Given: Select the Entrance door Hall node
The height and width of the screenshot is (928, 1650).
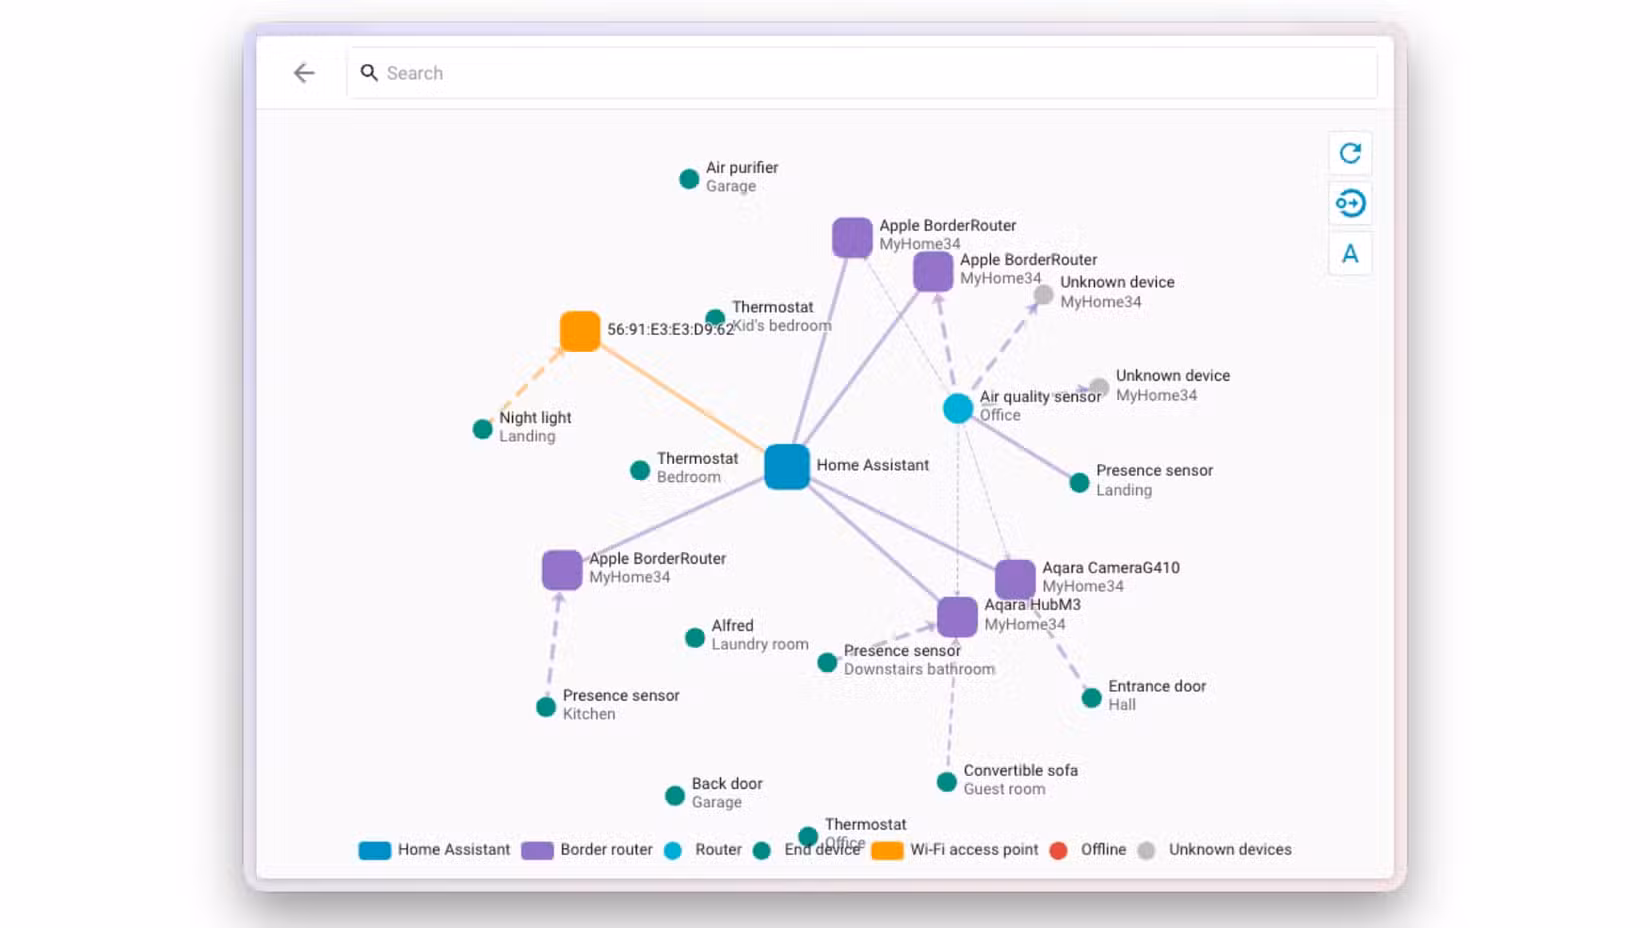Looking at the screenshot, I should 1092,698.
